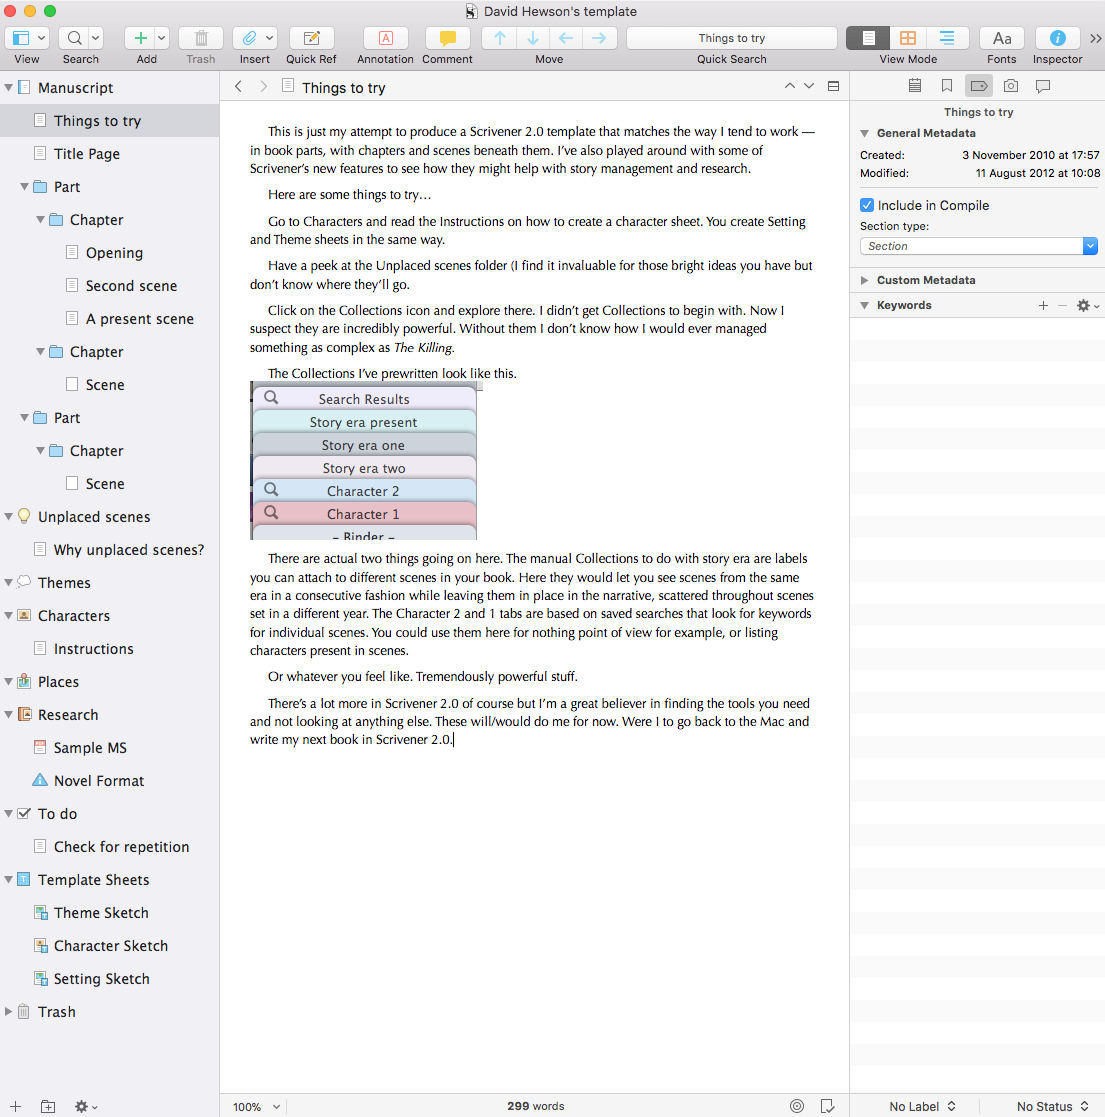Viewport: 1105px width, 1117px height.
Task: Show more toolbar items chevron
Action: coord(1096,38)
